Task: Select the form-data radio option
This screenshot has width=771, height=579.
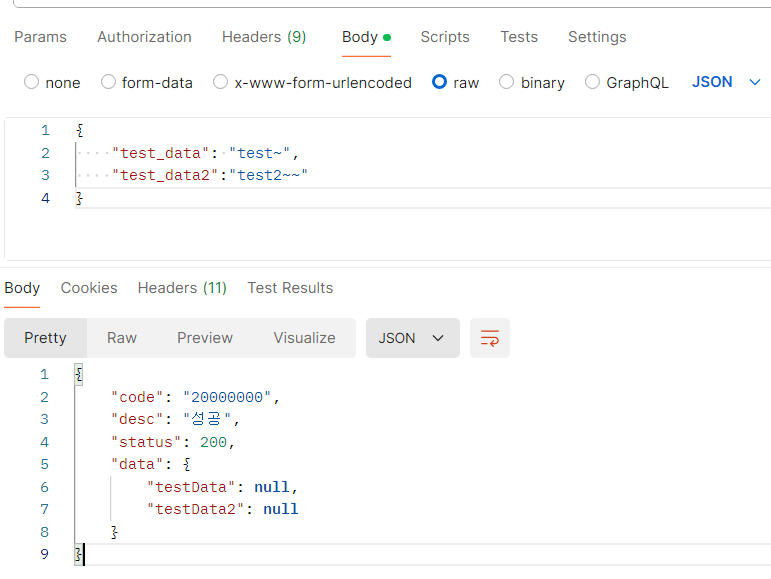Action: click(x=108, y=82)
